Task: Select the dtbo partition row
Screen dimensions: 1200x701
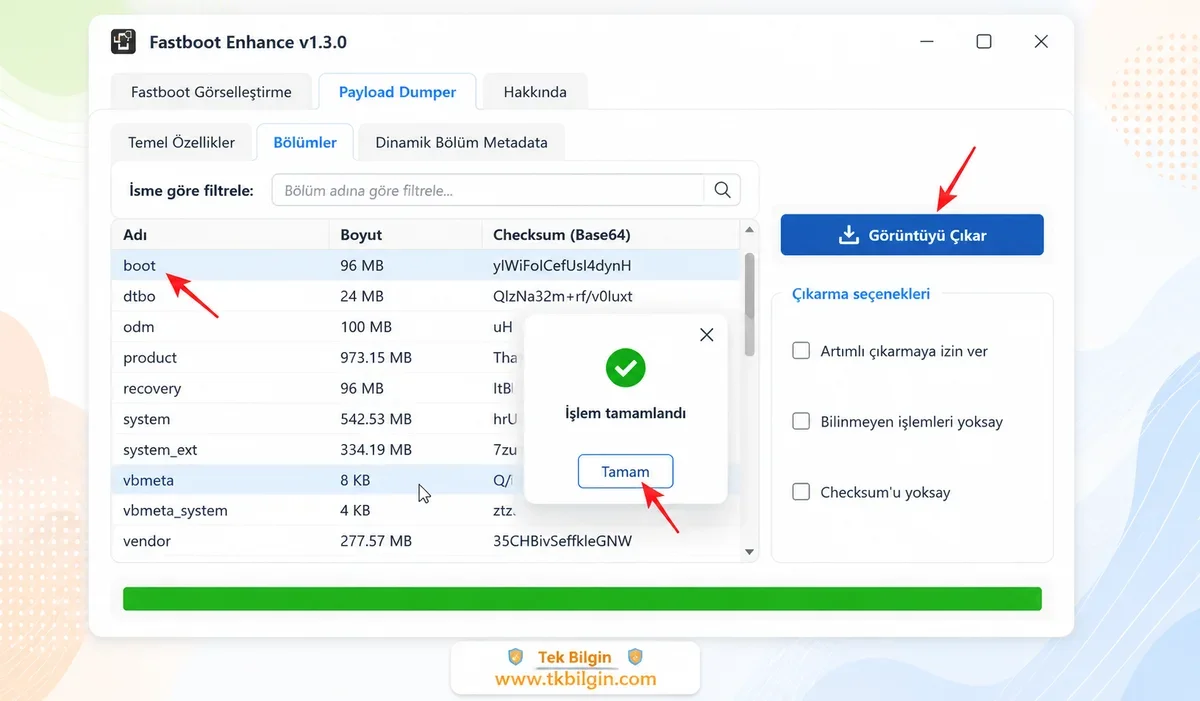Action: click(426, 296)
